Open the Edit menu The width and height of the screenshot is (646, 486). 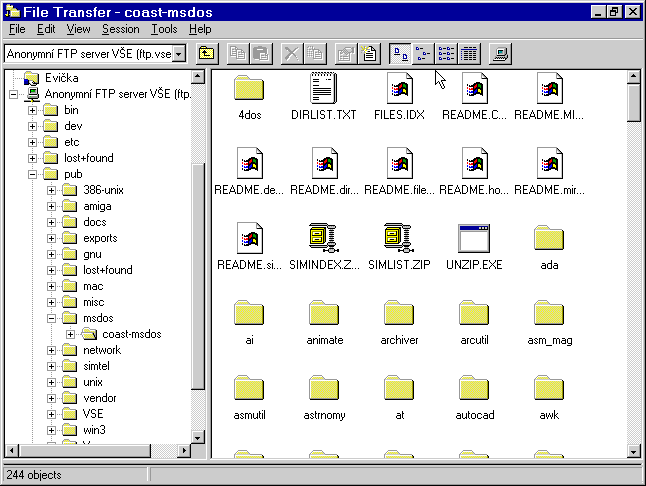[x=46, y=29]
